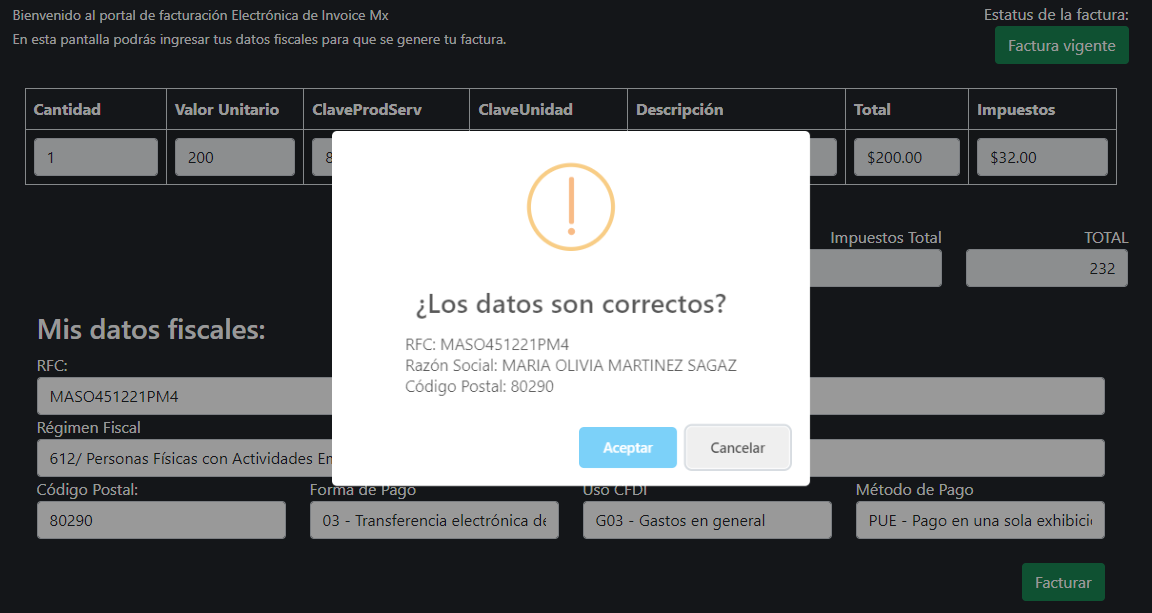Click the '¿Los datos son correctos?' heading
Image resolution: width=1152 pixels, height=613 pixels.
(570, 304)
